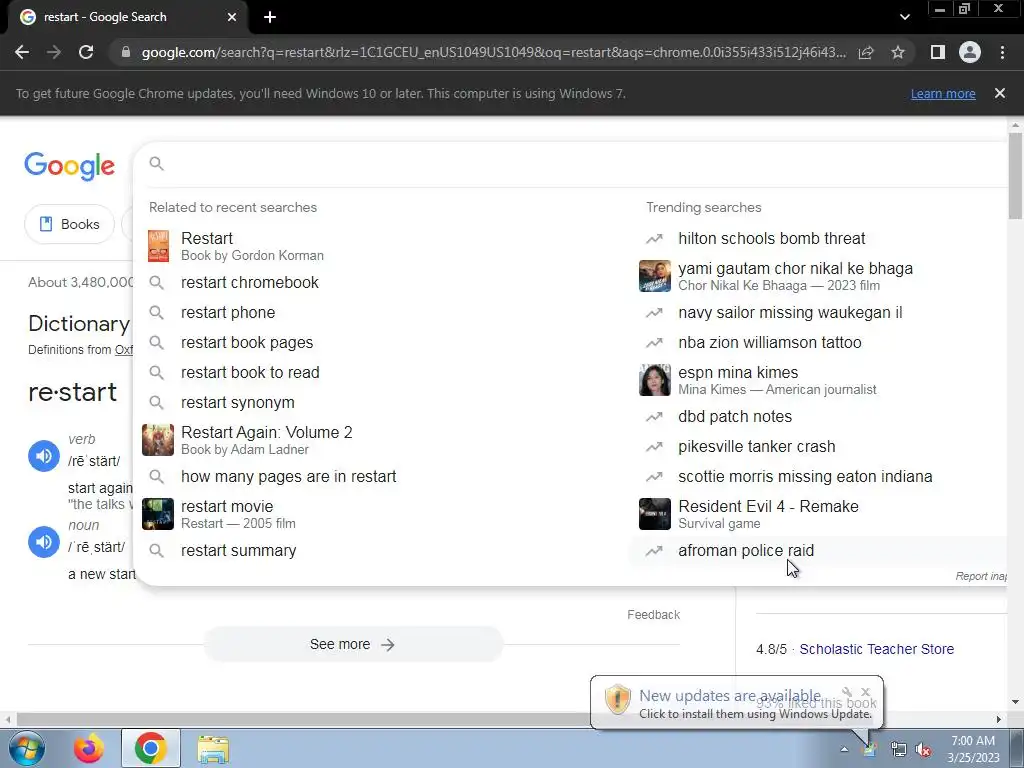This screenshot has width=1024, height=768.
Task: Click Report inappropriate predictions link
Action: point(981,576)
